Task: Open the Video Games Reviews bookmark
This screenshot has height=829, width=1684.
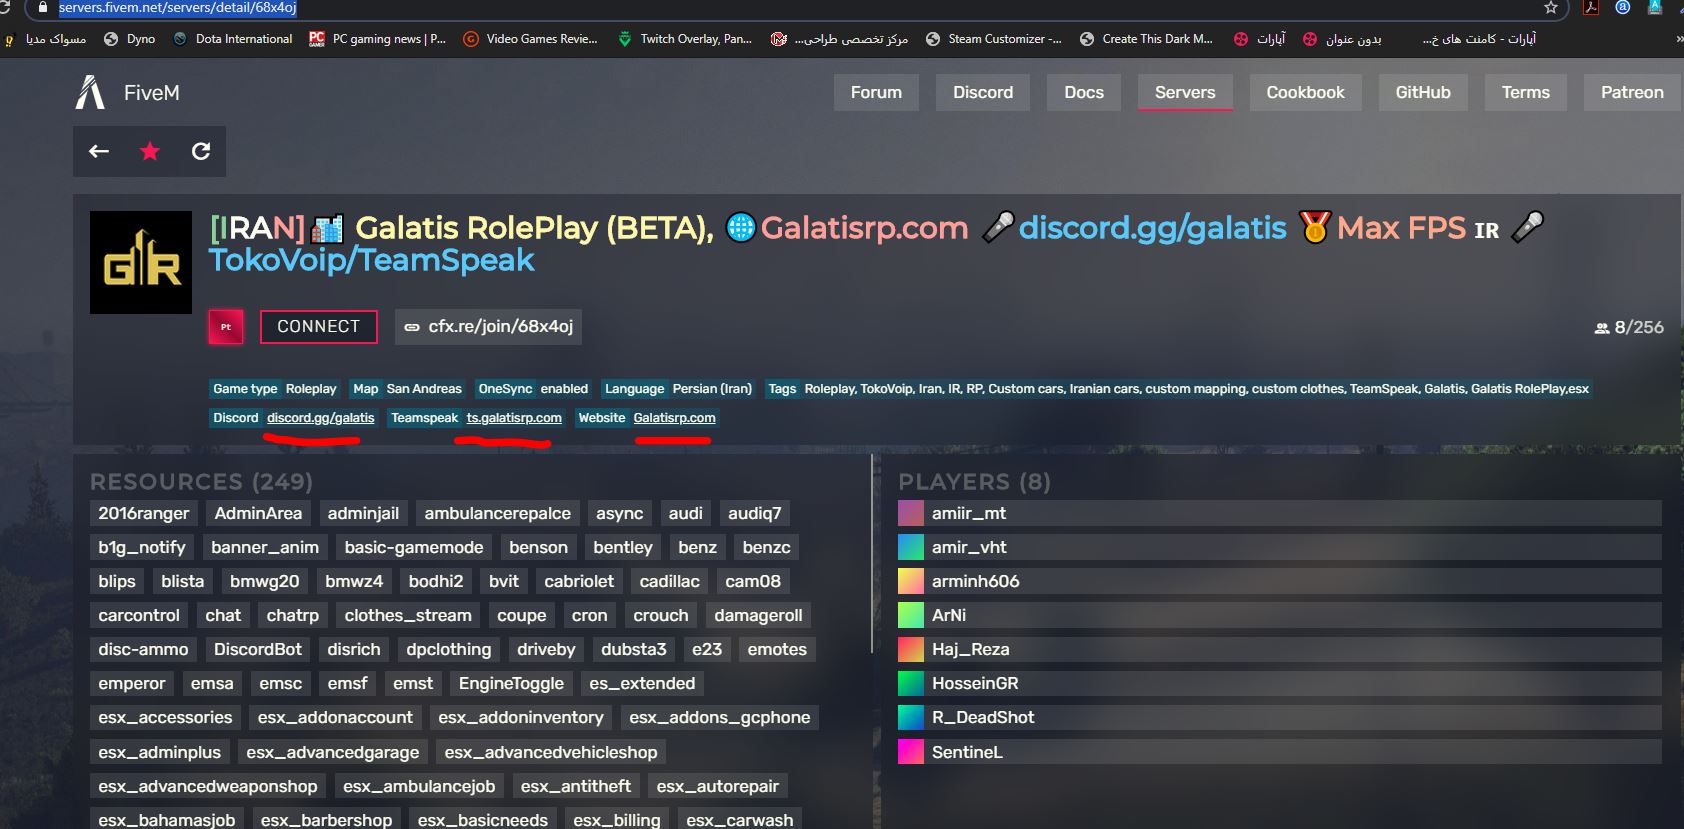Action: [x=530, y=39]
